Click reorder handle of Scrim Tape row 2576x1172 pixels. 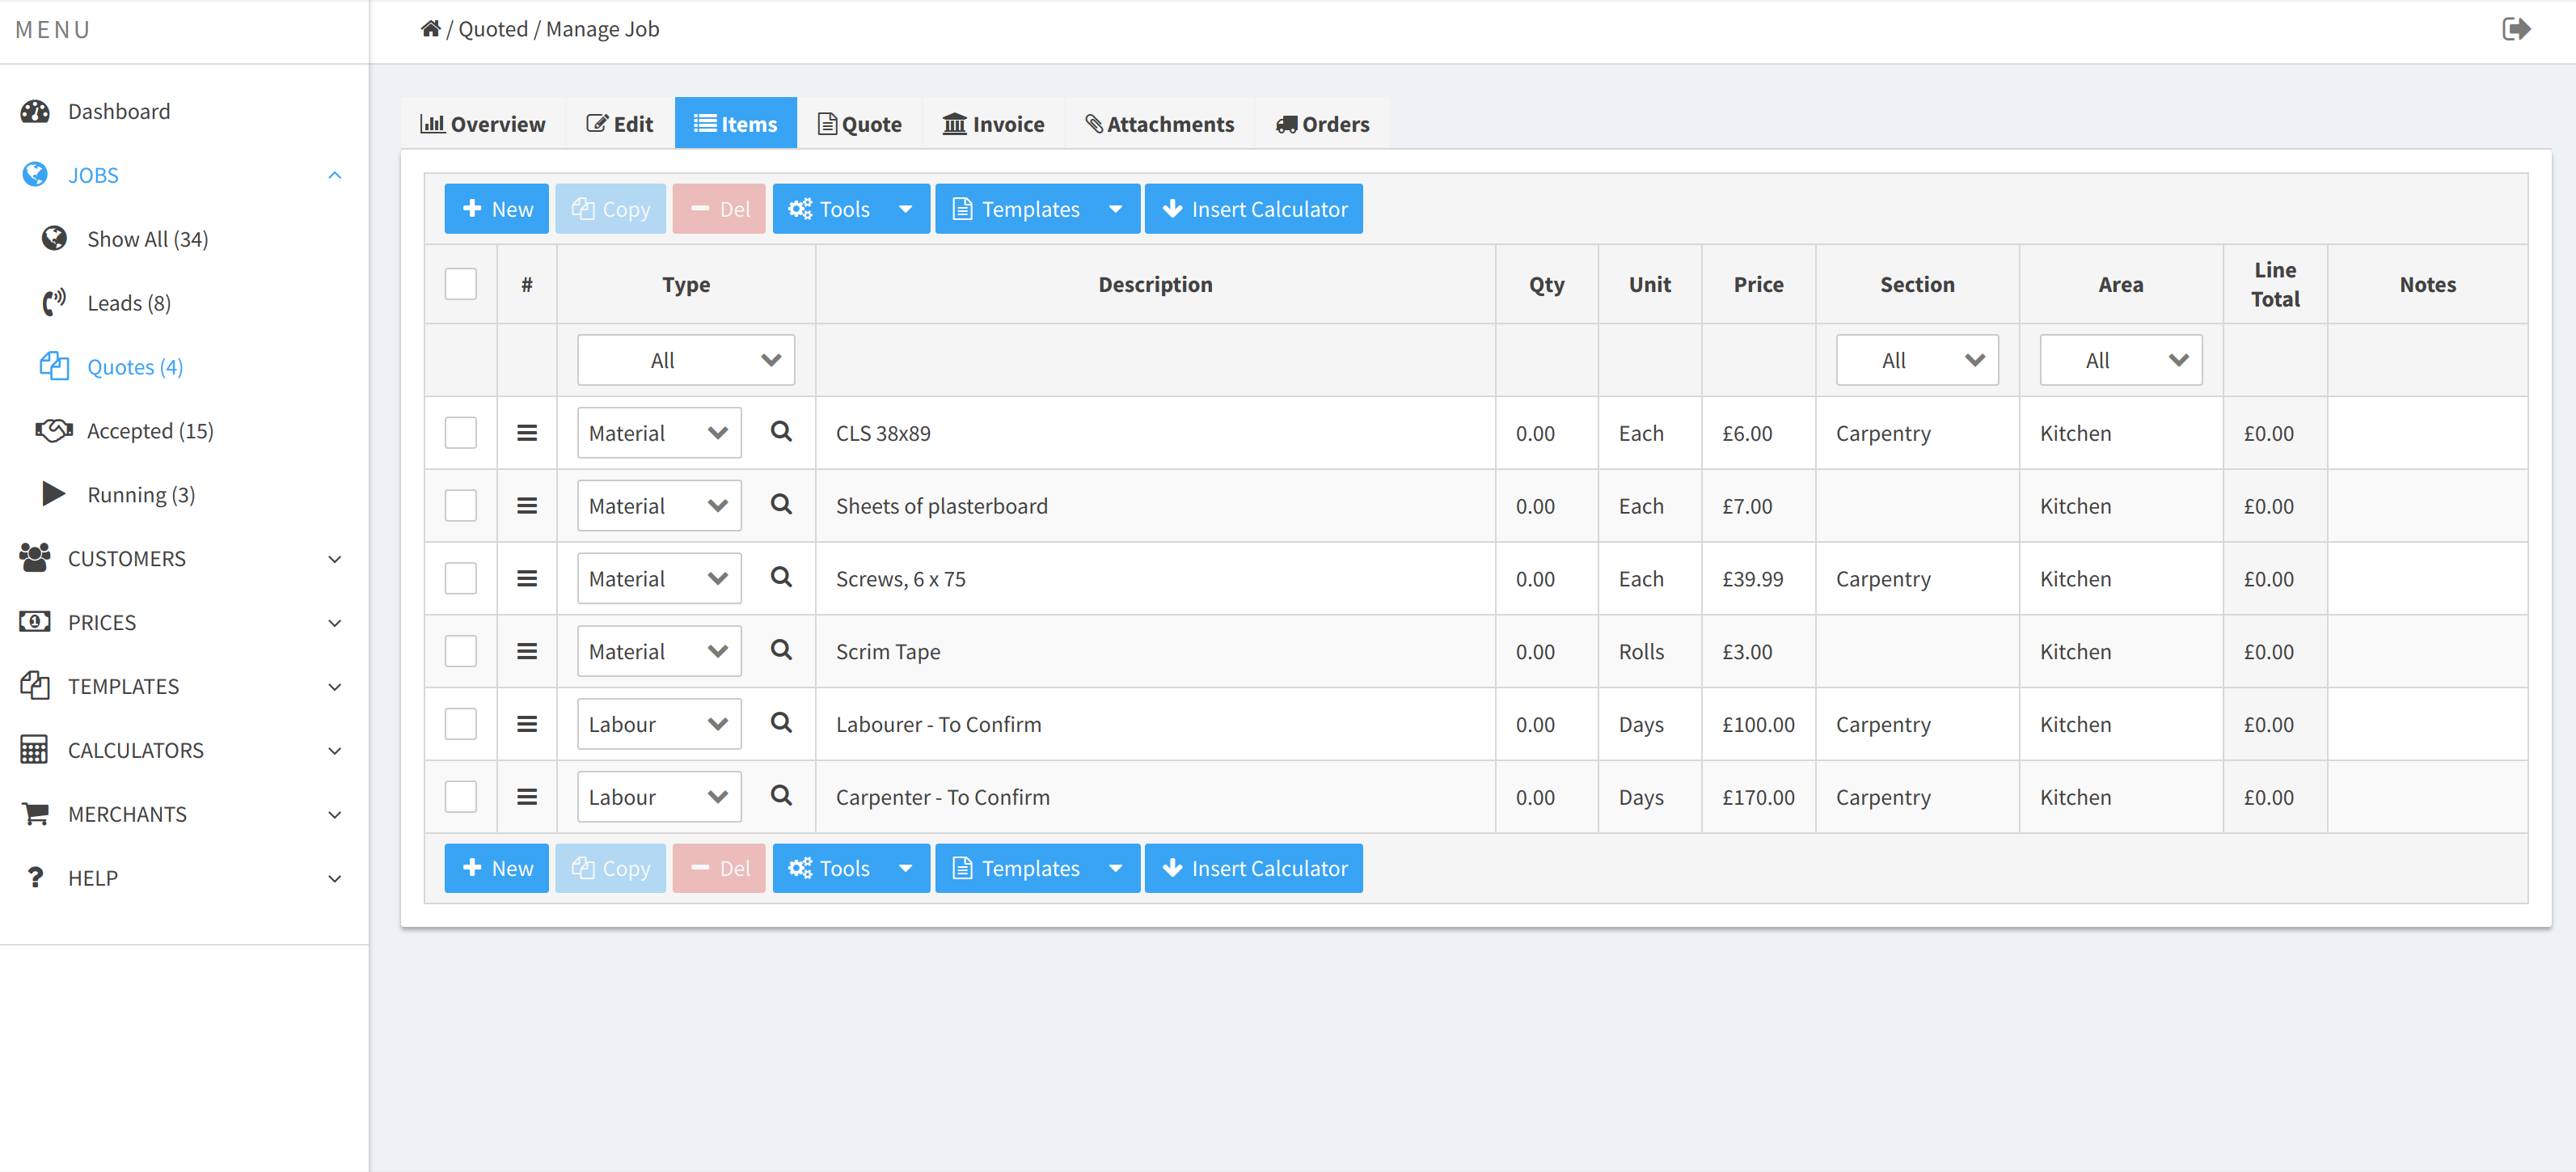[527, 652]
